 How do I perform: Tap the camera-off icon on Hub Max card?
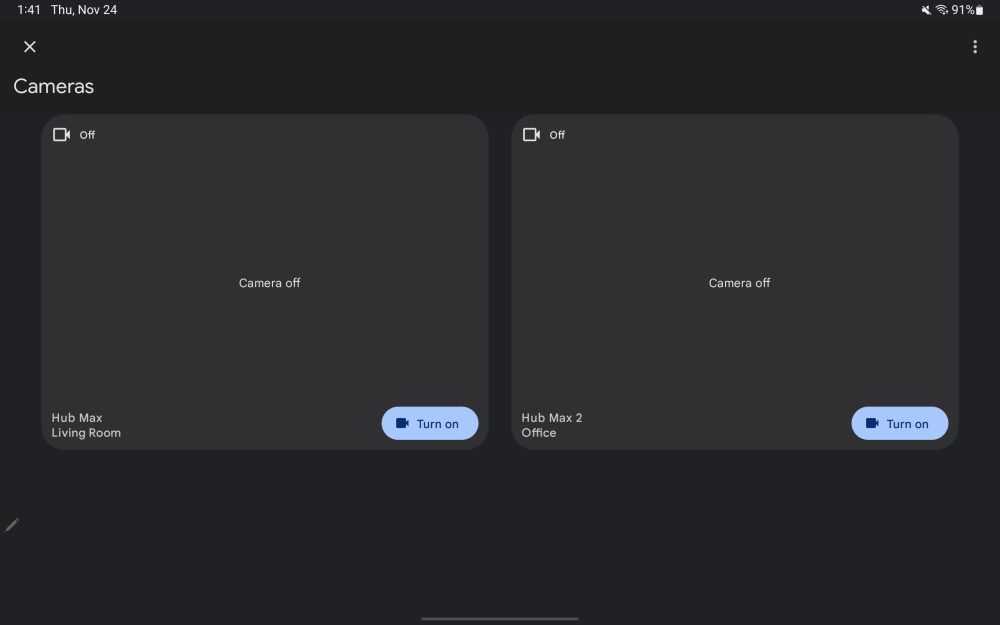click(61, 135)
